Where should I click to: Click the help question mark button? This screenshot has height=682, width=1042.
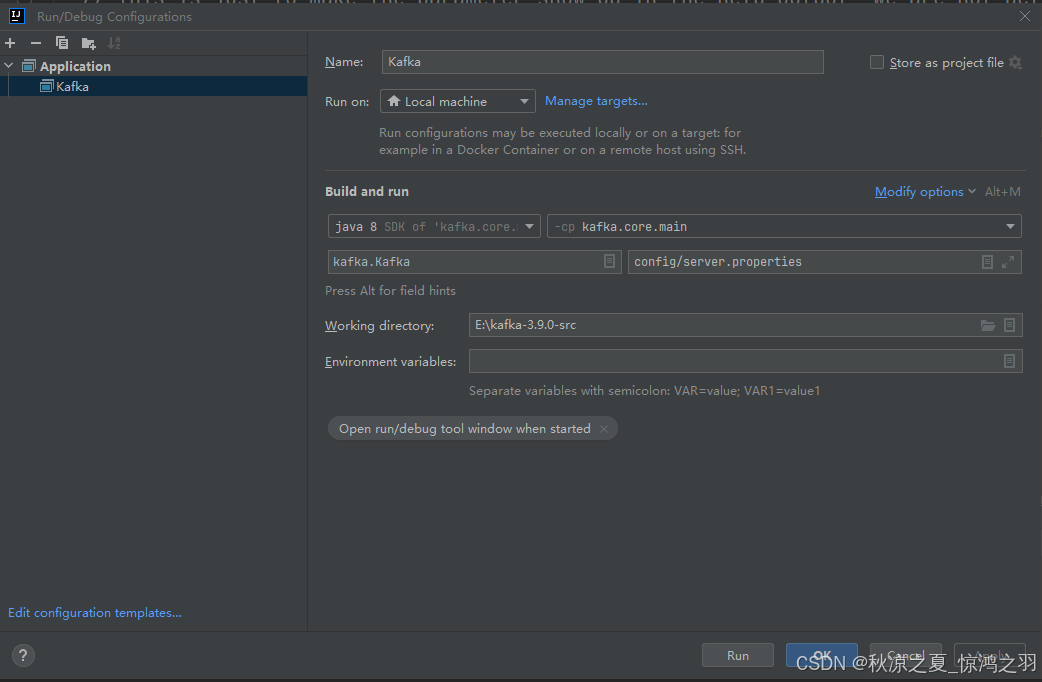(x=22, y=656)
